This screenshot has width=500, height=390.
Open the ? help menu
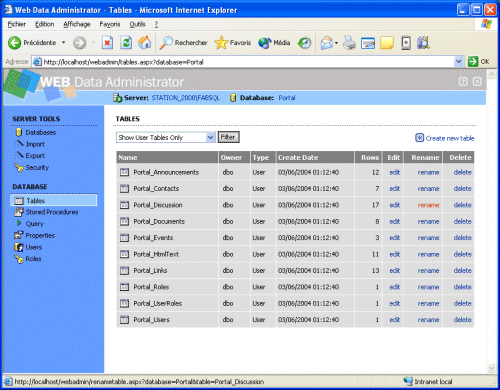tap(156, 24)
